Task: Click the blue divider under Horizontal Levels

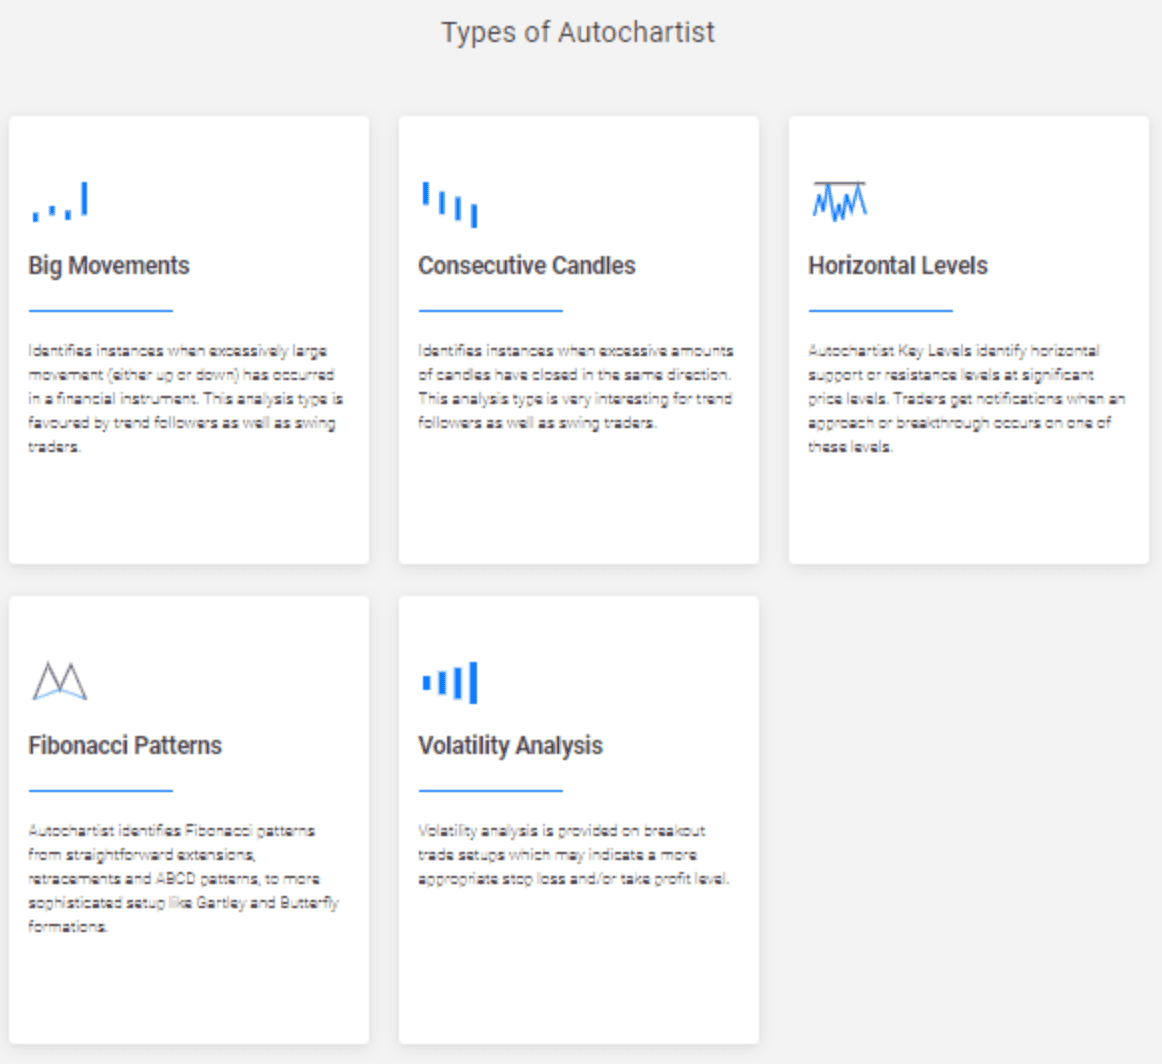Action: (x=880, y=311)
